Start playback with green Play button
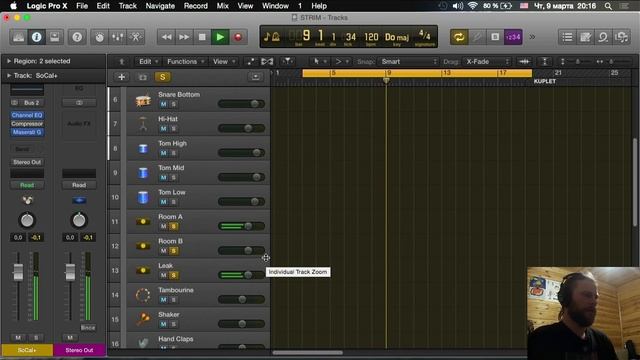The height and width of the screenshot is (360, 640). (x=220, y=37)
